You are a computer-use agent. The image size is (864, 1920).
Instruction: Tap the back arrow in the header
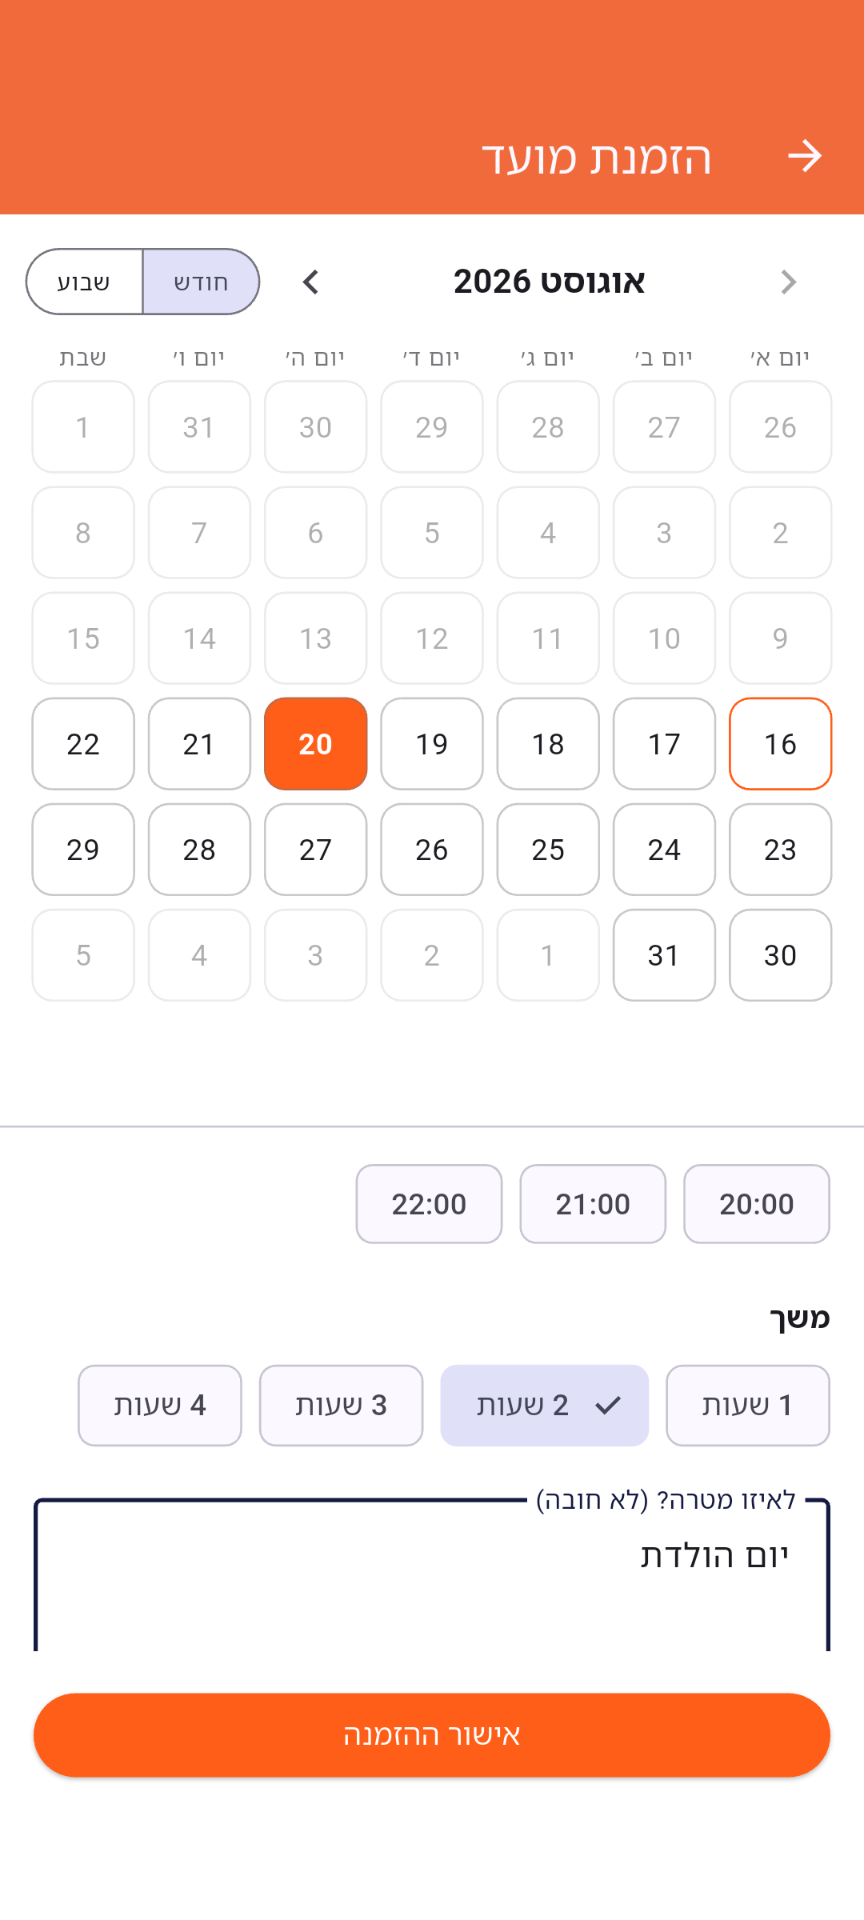point(804,156)
